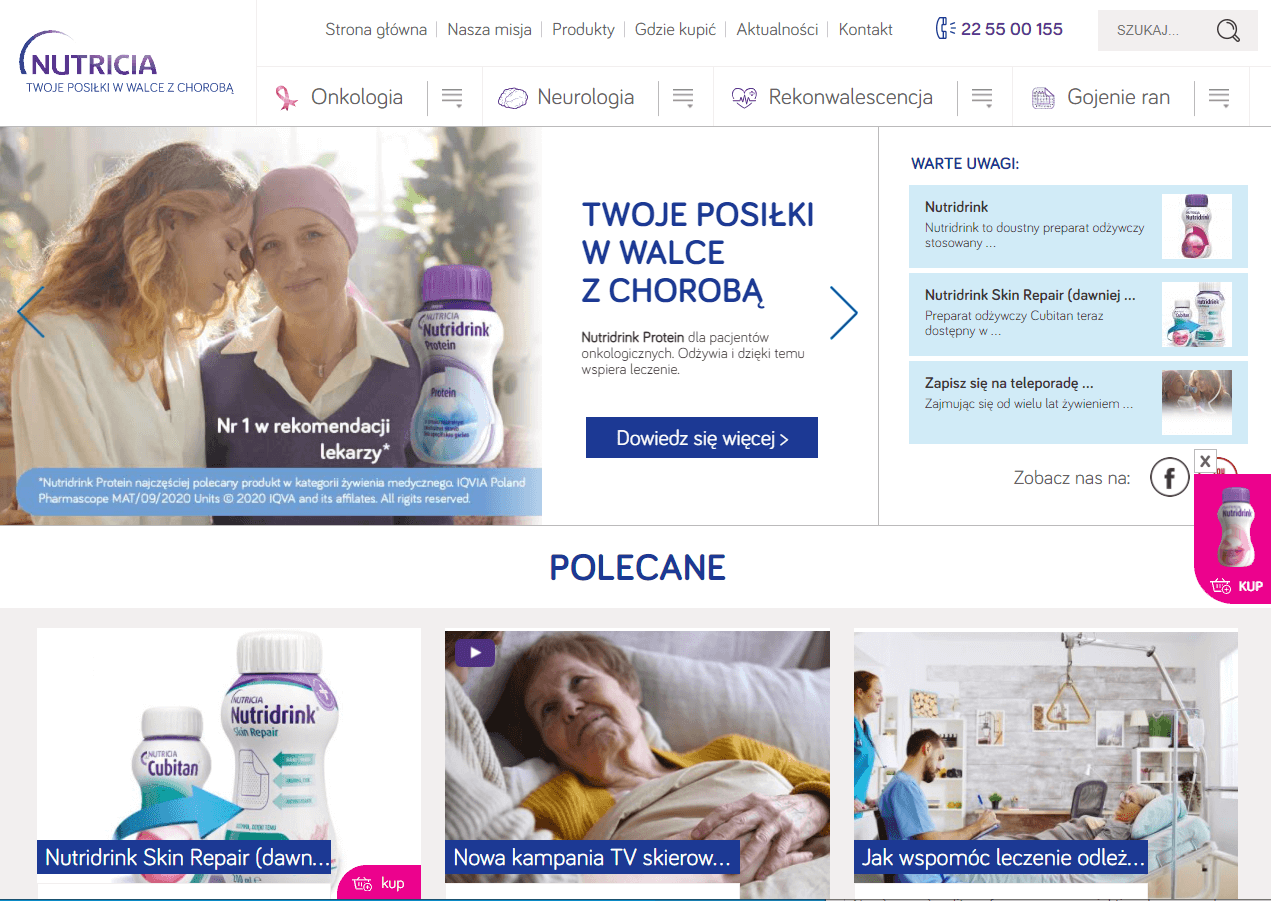Advance the carousel with the right arrow
Screen dimensions: 1271x901
(x=844, y=312)
